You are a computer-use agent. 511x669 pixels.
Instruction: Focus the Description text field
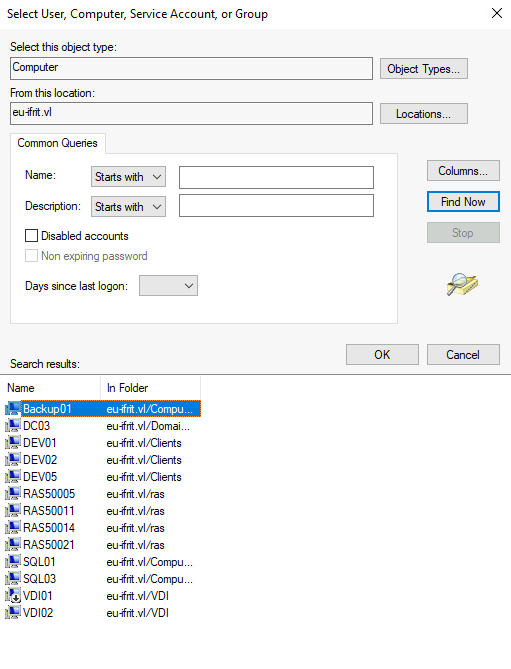pos(276,206)
